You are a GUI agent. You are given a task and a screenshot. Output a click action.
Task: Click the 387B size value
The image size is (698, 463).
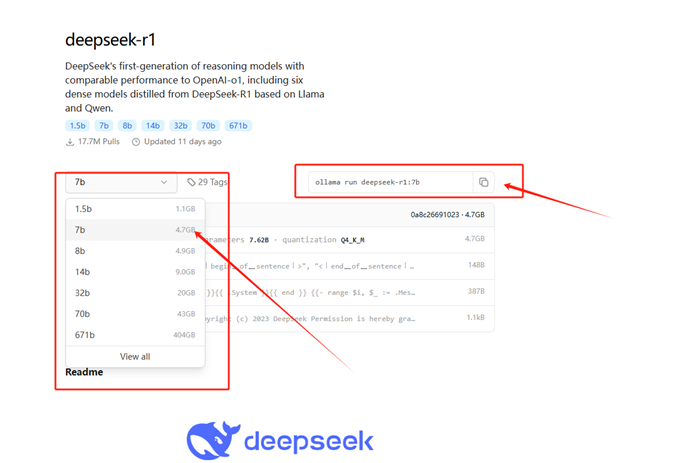[x=476, y=291]
